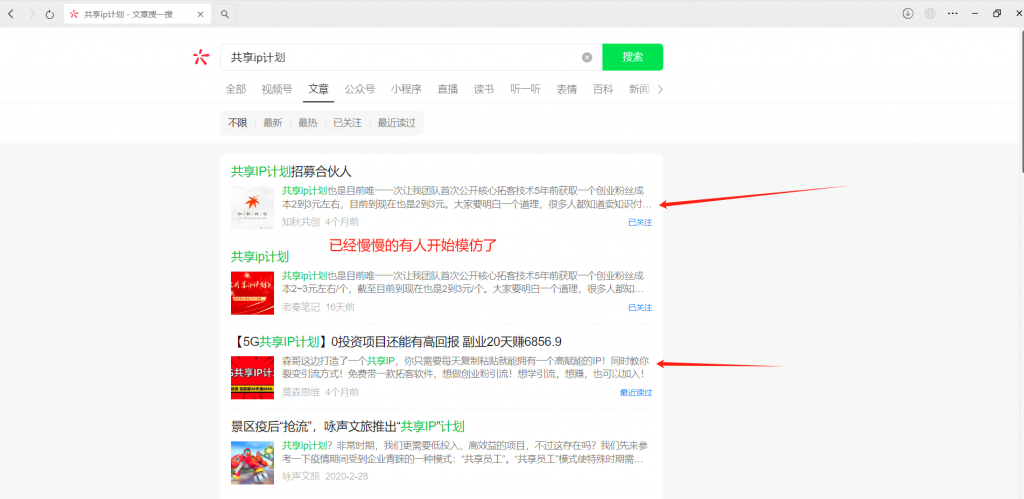
Task: Click the globe icon in title bar
Action: [x=930, y=13]
